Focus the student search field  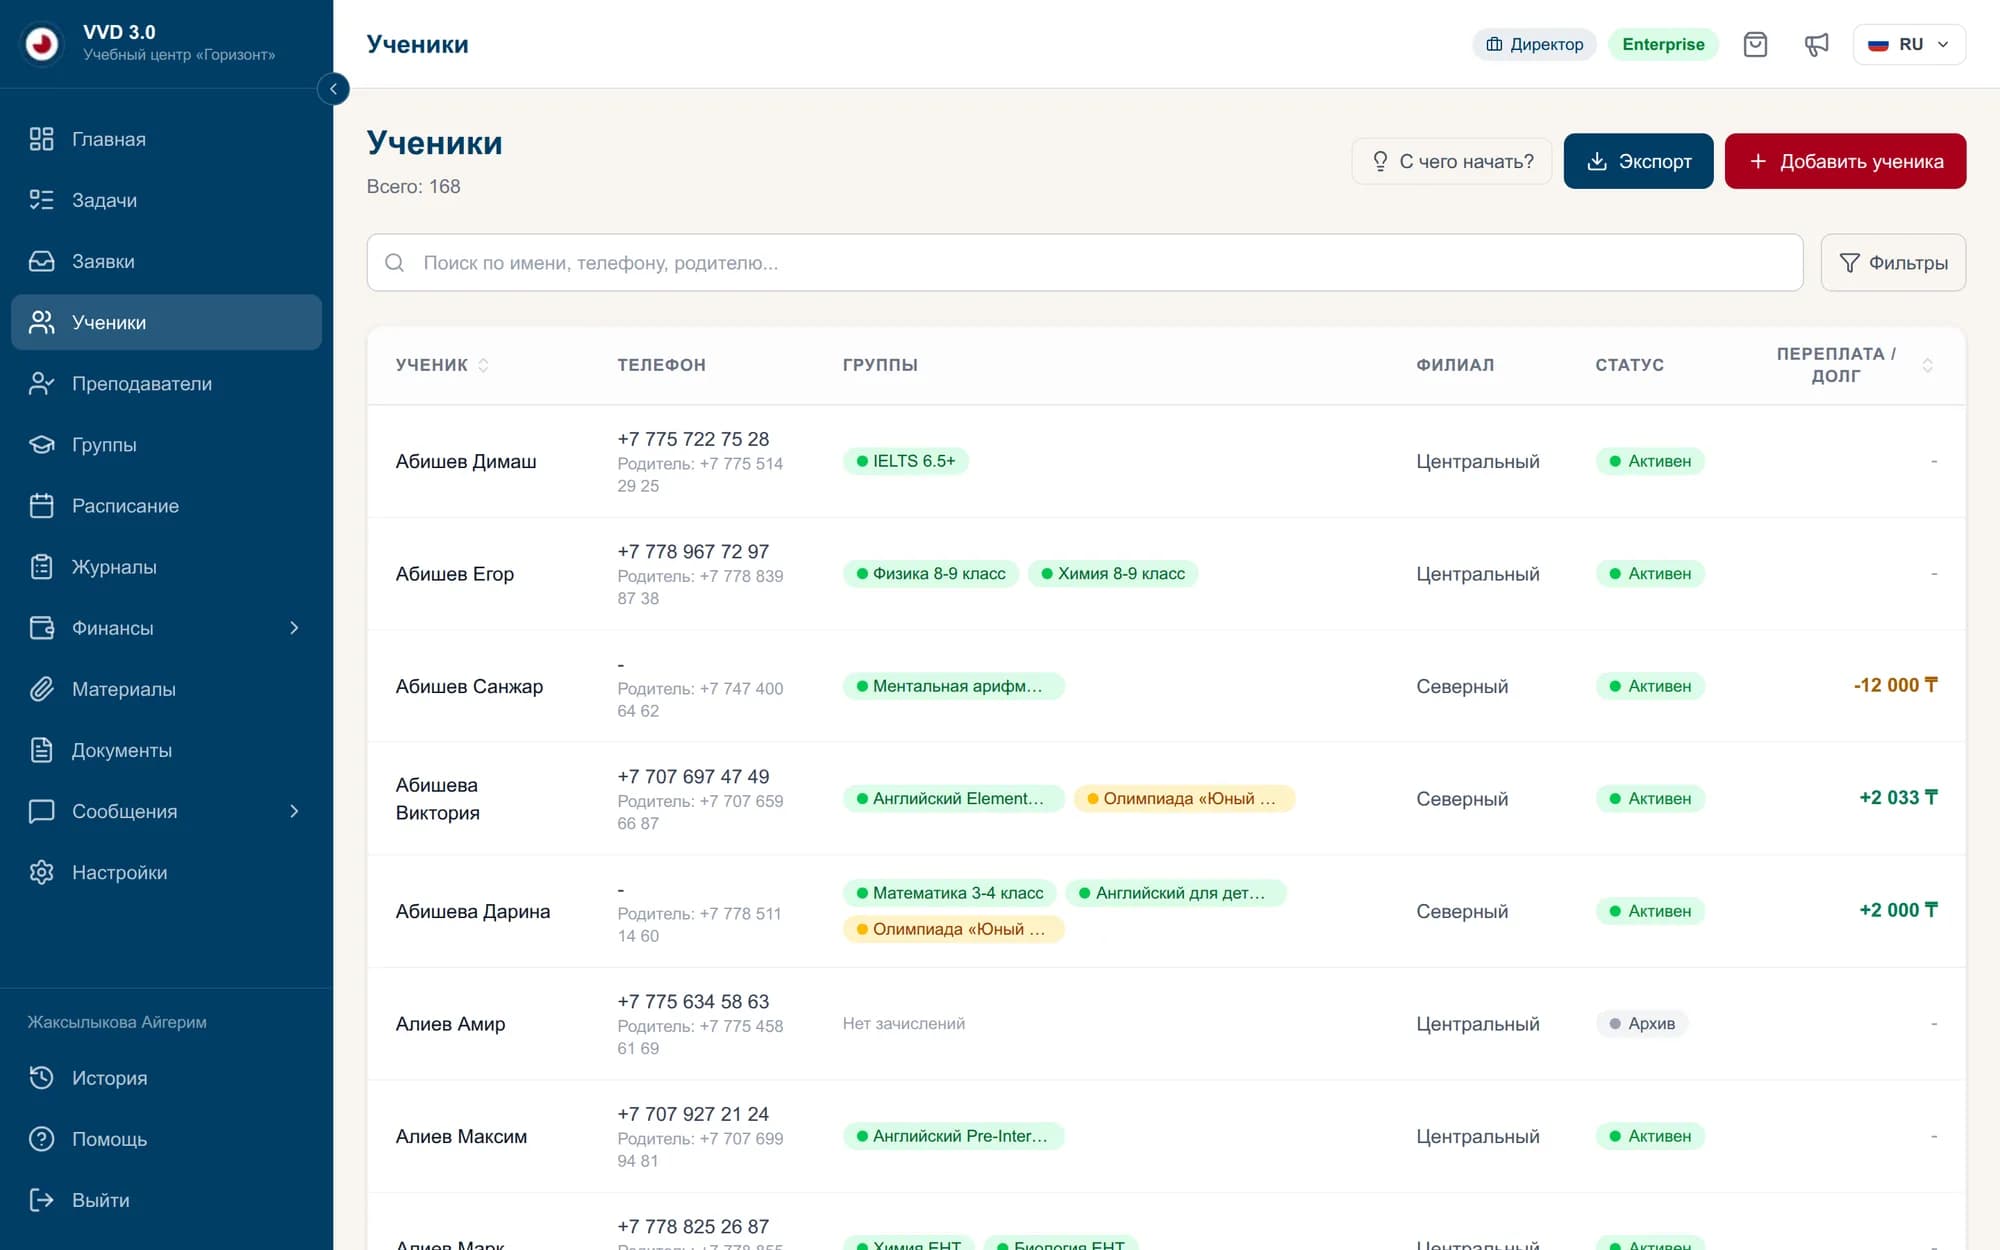click(1085, 263)
